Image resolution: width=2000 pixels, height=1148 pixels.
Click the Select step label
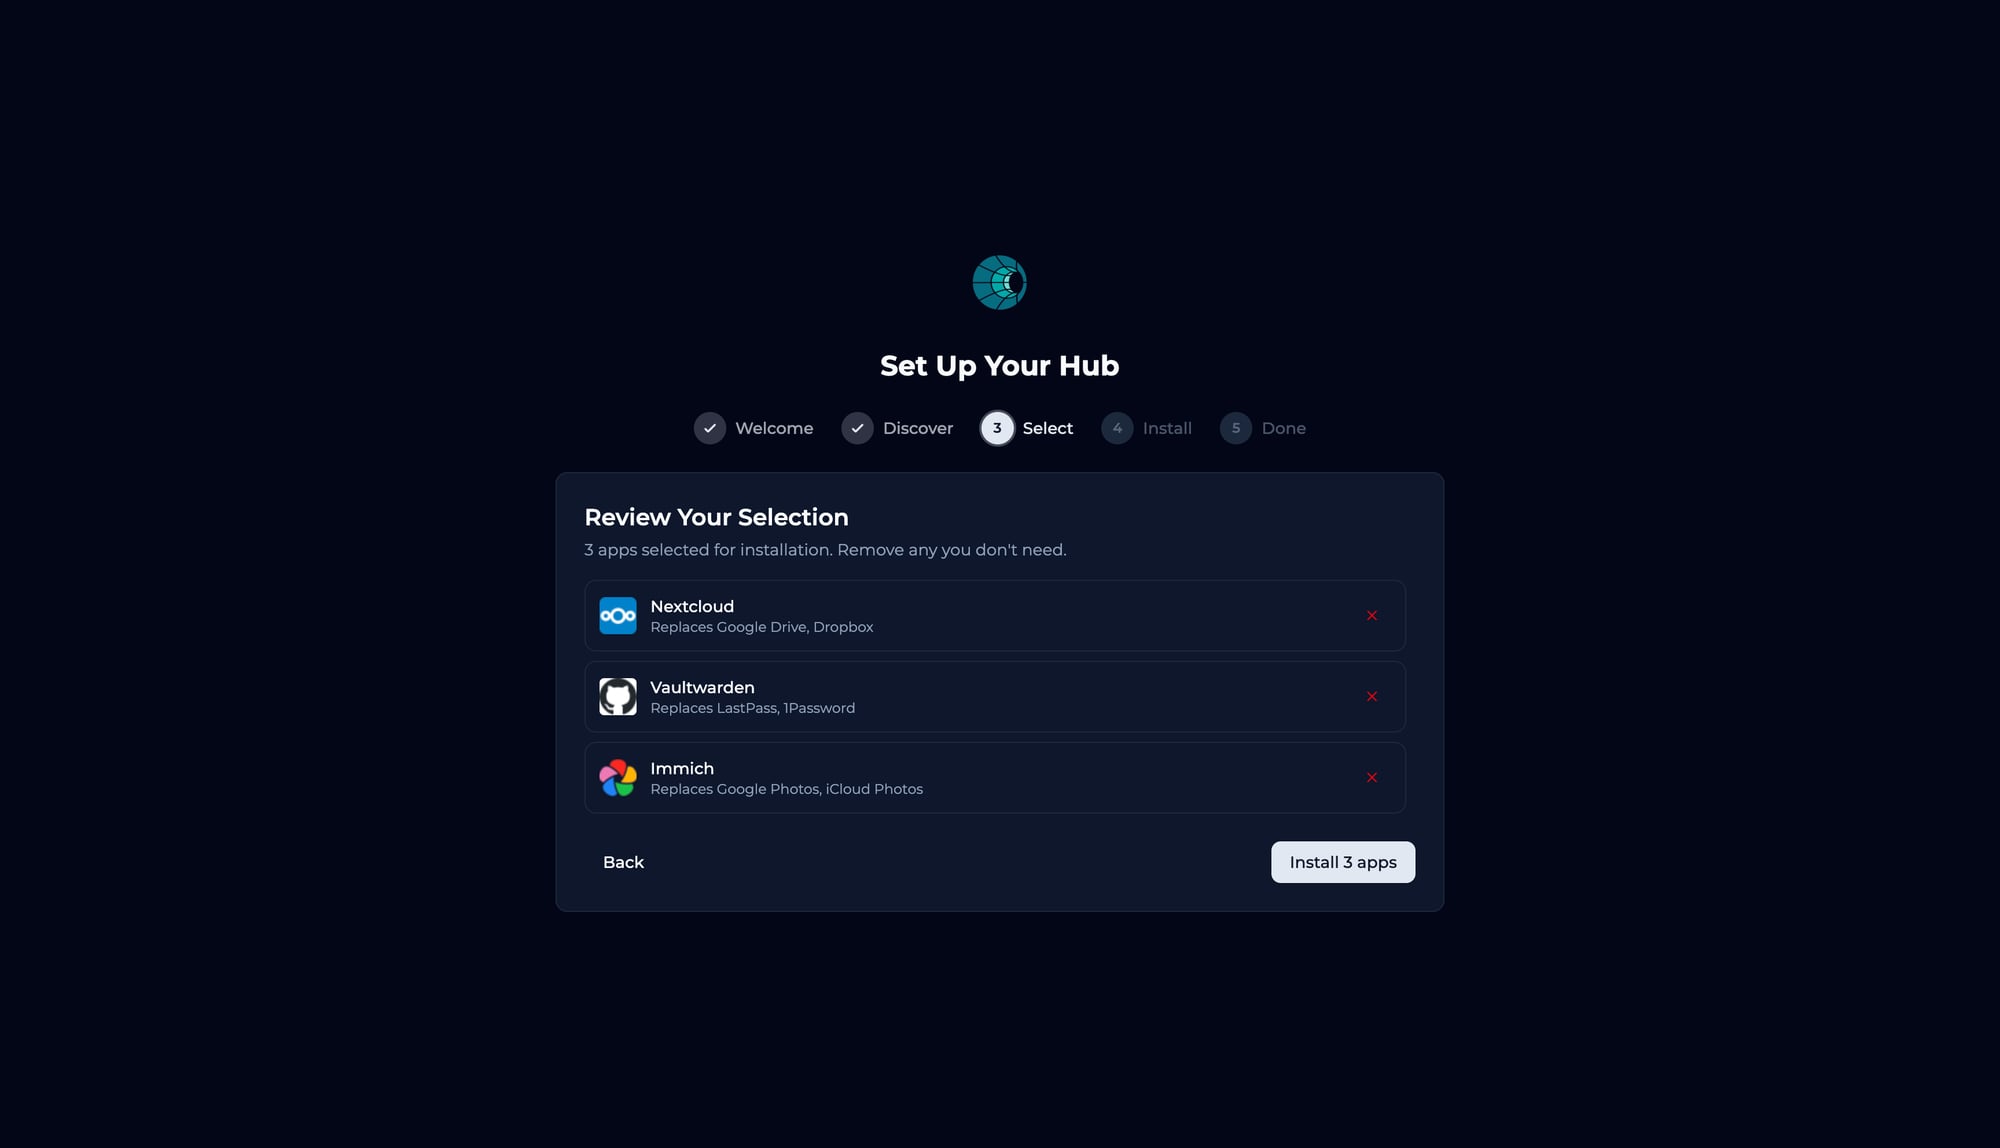[x=1047, y=428]
